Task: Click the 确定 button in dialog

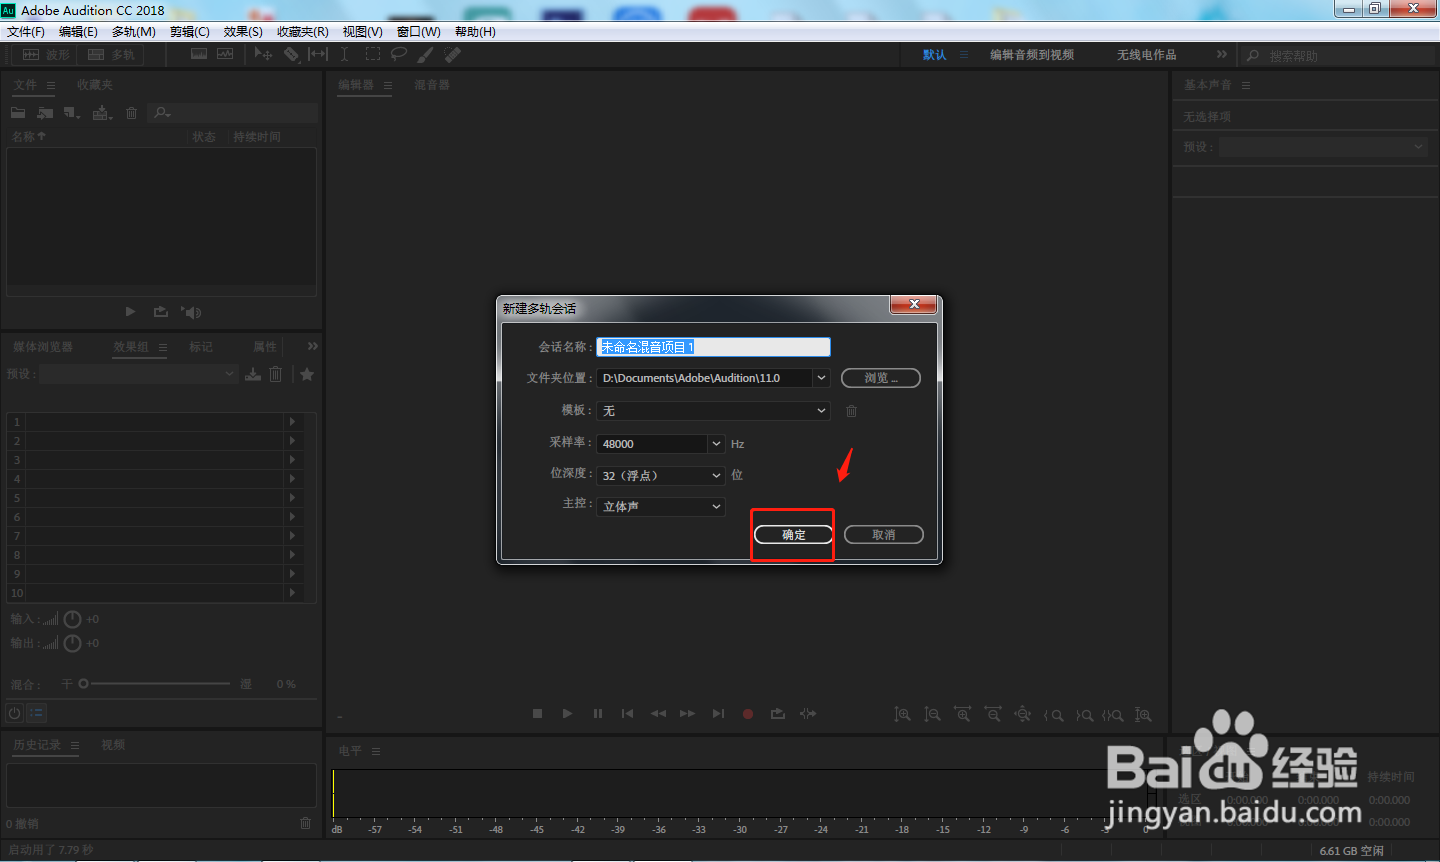Action: point(793,535)
